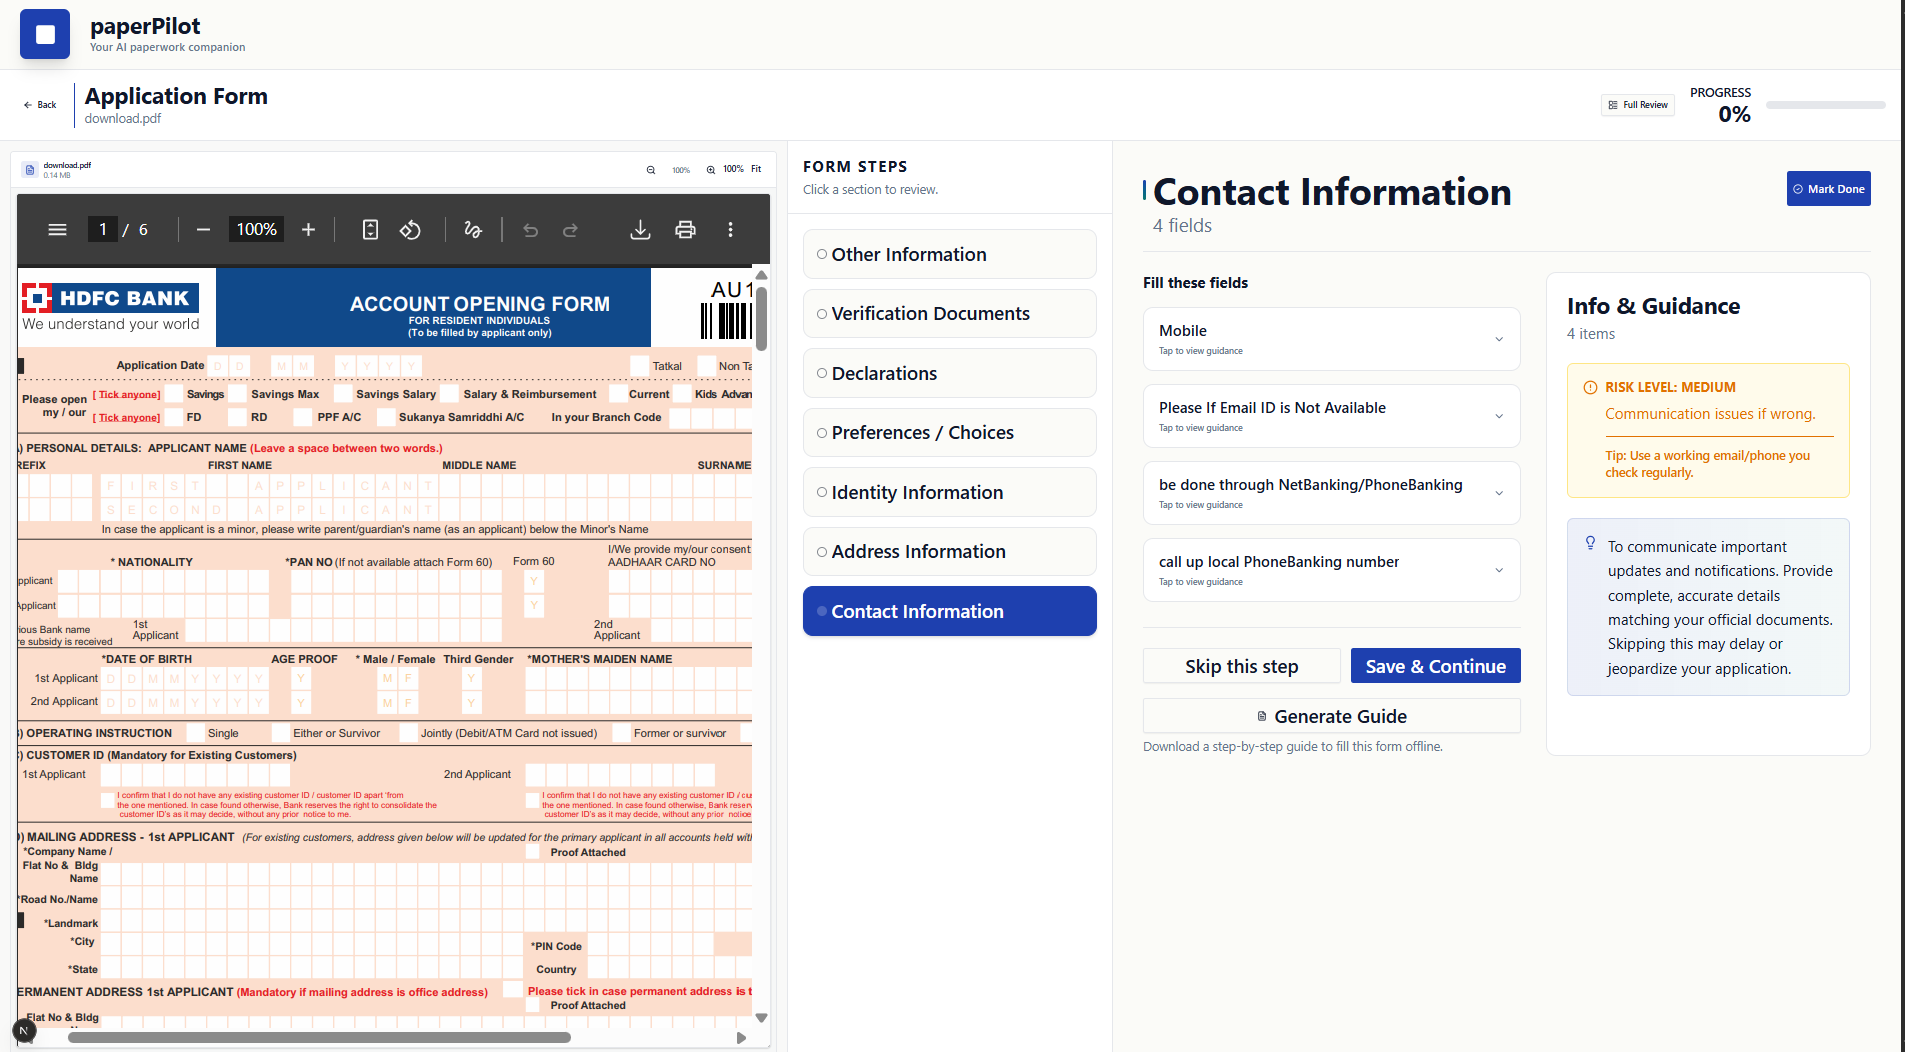Tick the Current account checkbox
This screenshot has height=1052, width=1905.
tap(618, 394)
